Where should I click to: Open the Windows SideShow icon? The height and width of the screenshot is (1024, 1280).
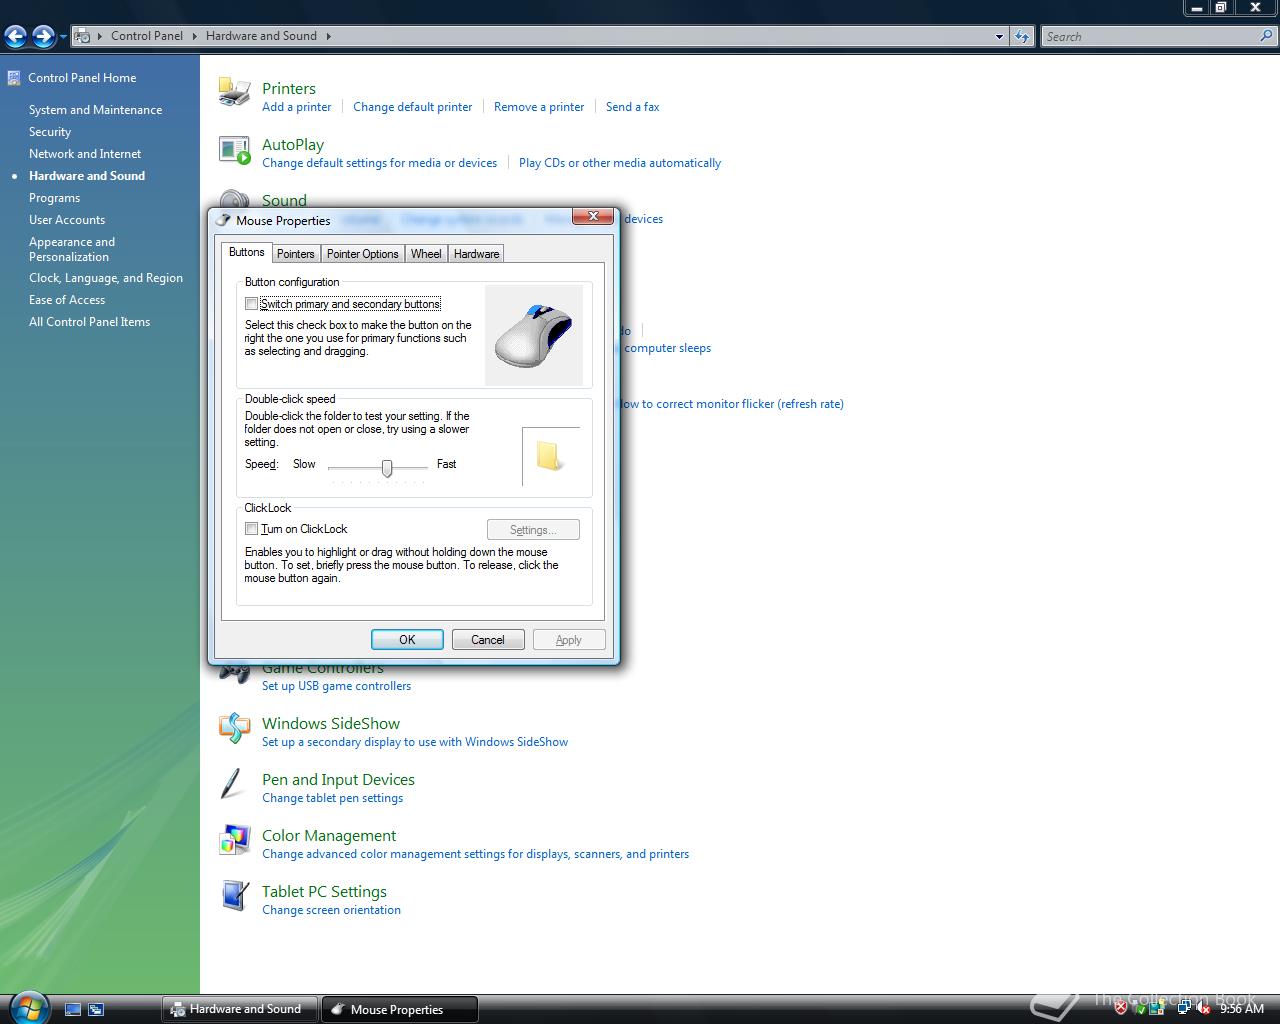[x=234, y=728]
